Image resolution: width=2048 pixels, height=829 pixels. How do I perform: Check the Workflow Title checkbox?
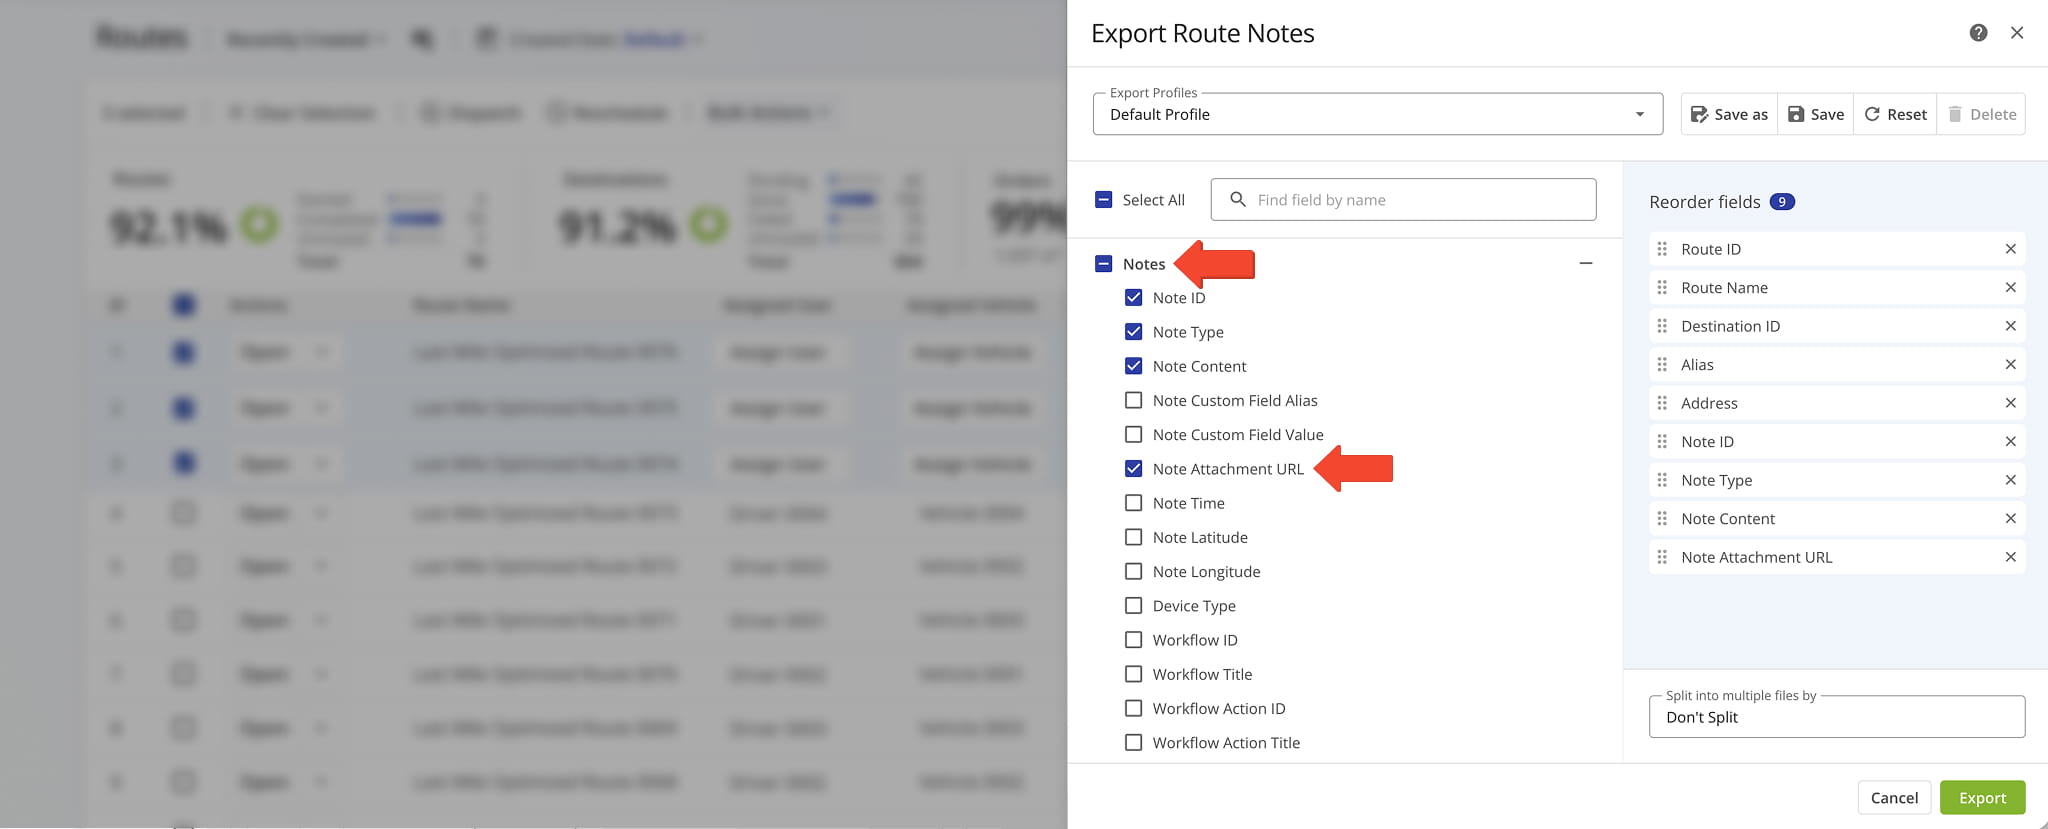pyautogui.click(x=1133, y=674)
